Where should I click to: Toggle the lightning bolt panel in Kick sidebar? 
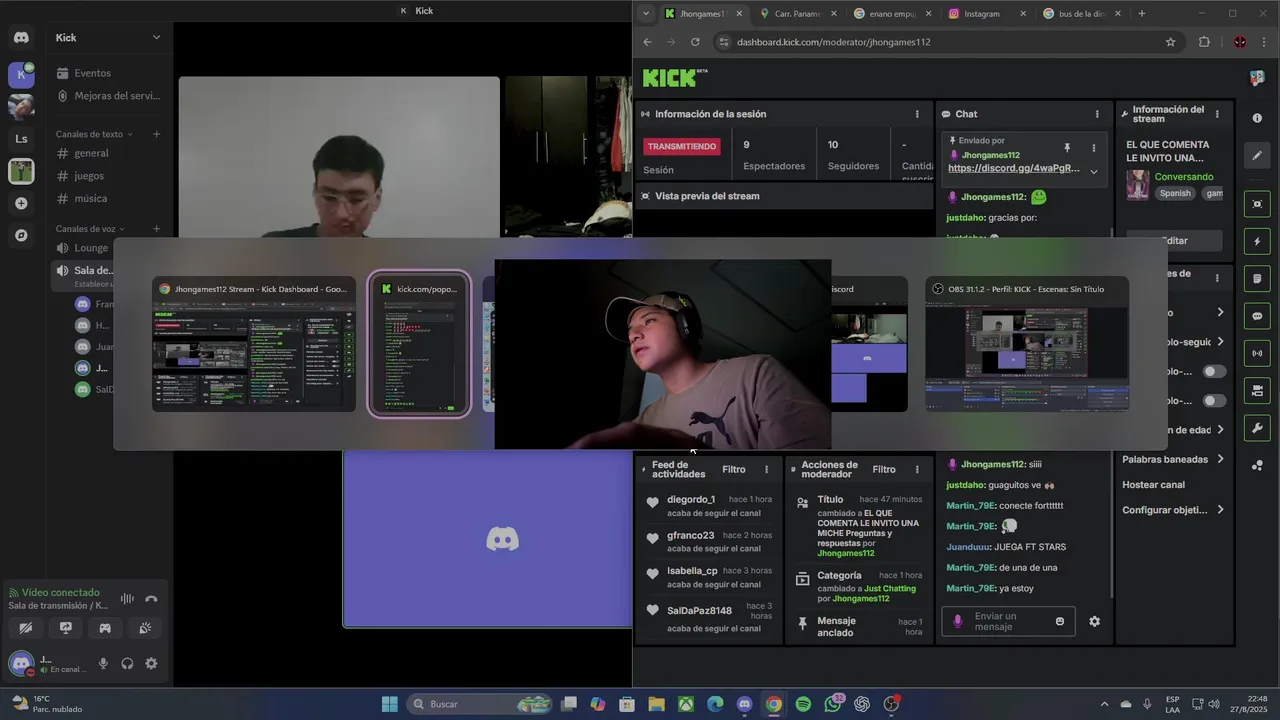(x=1257, y=241)
